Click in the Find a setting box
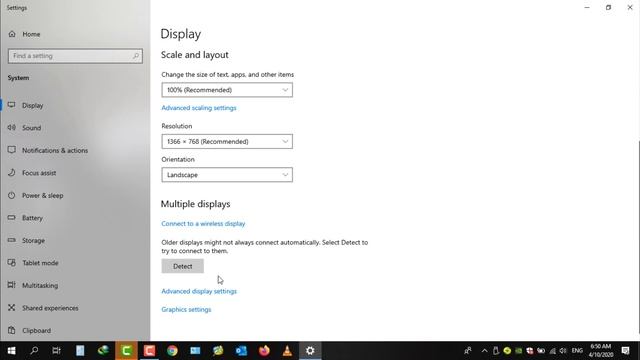640x360 pixels. (x=75, y=56)
